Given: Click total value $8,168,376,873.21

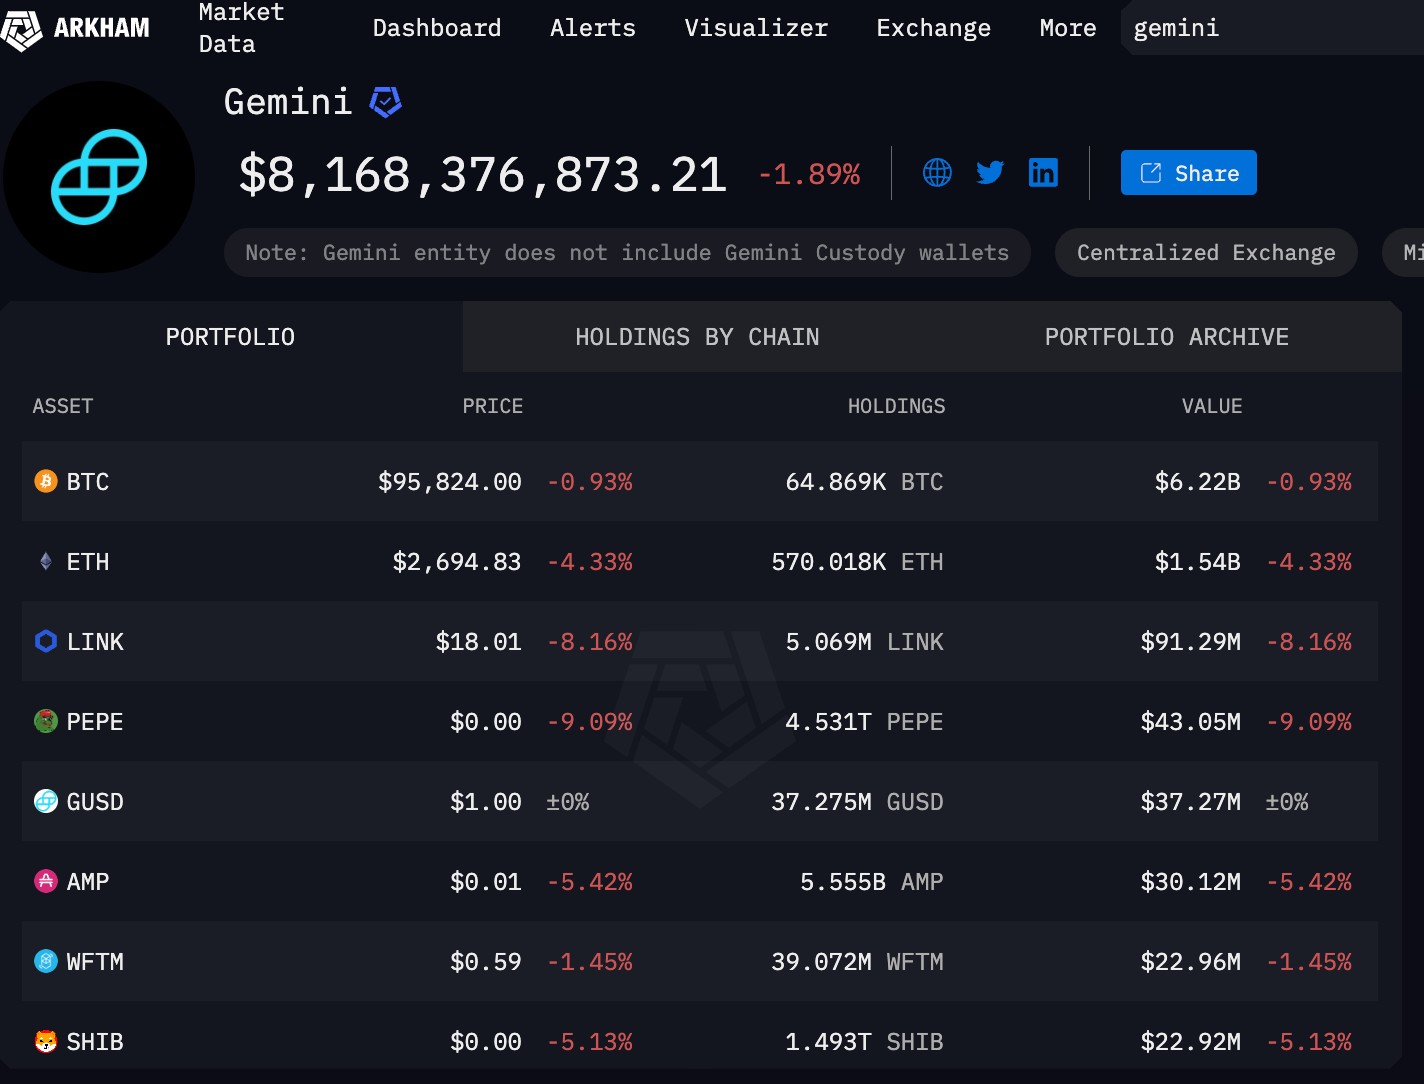Looking at the screenshot, I should tap(483, 175).
